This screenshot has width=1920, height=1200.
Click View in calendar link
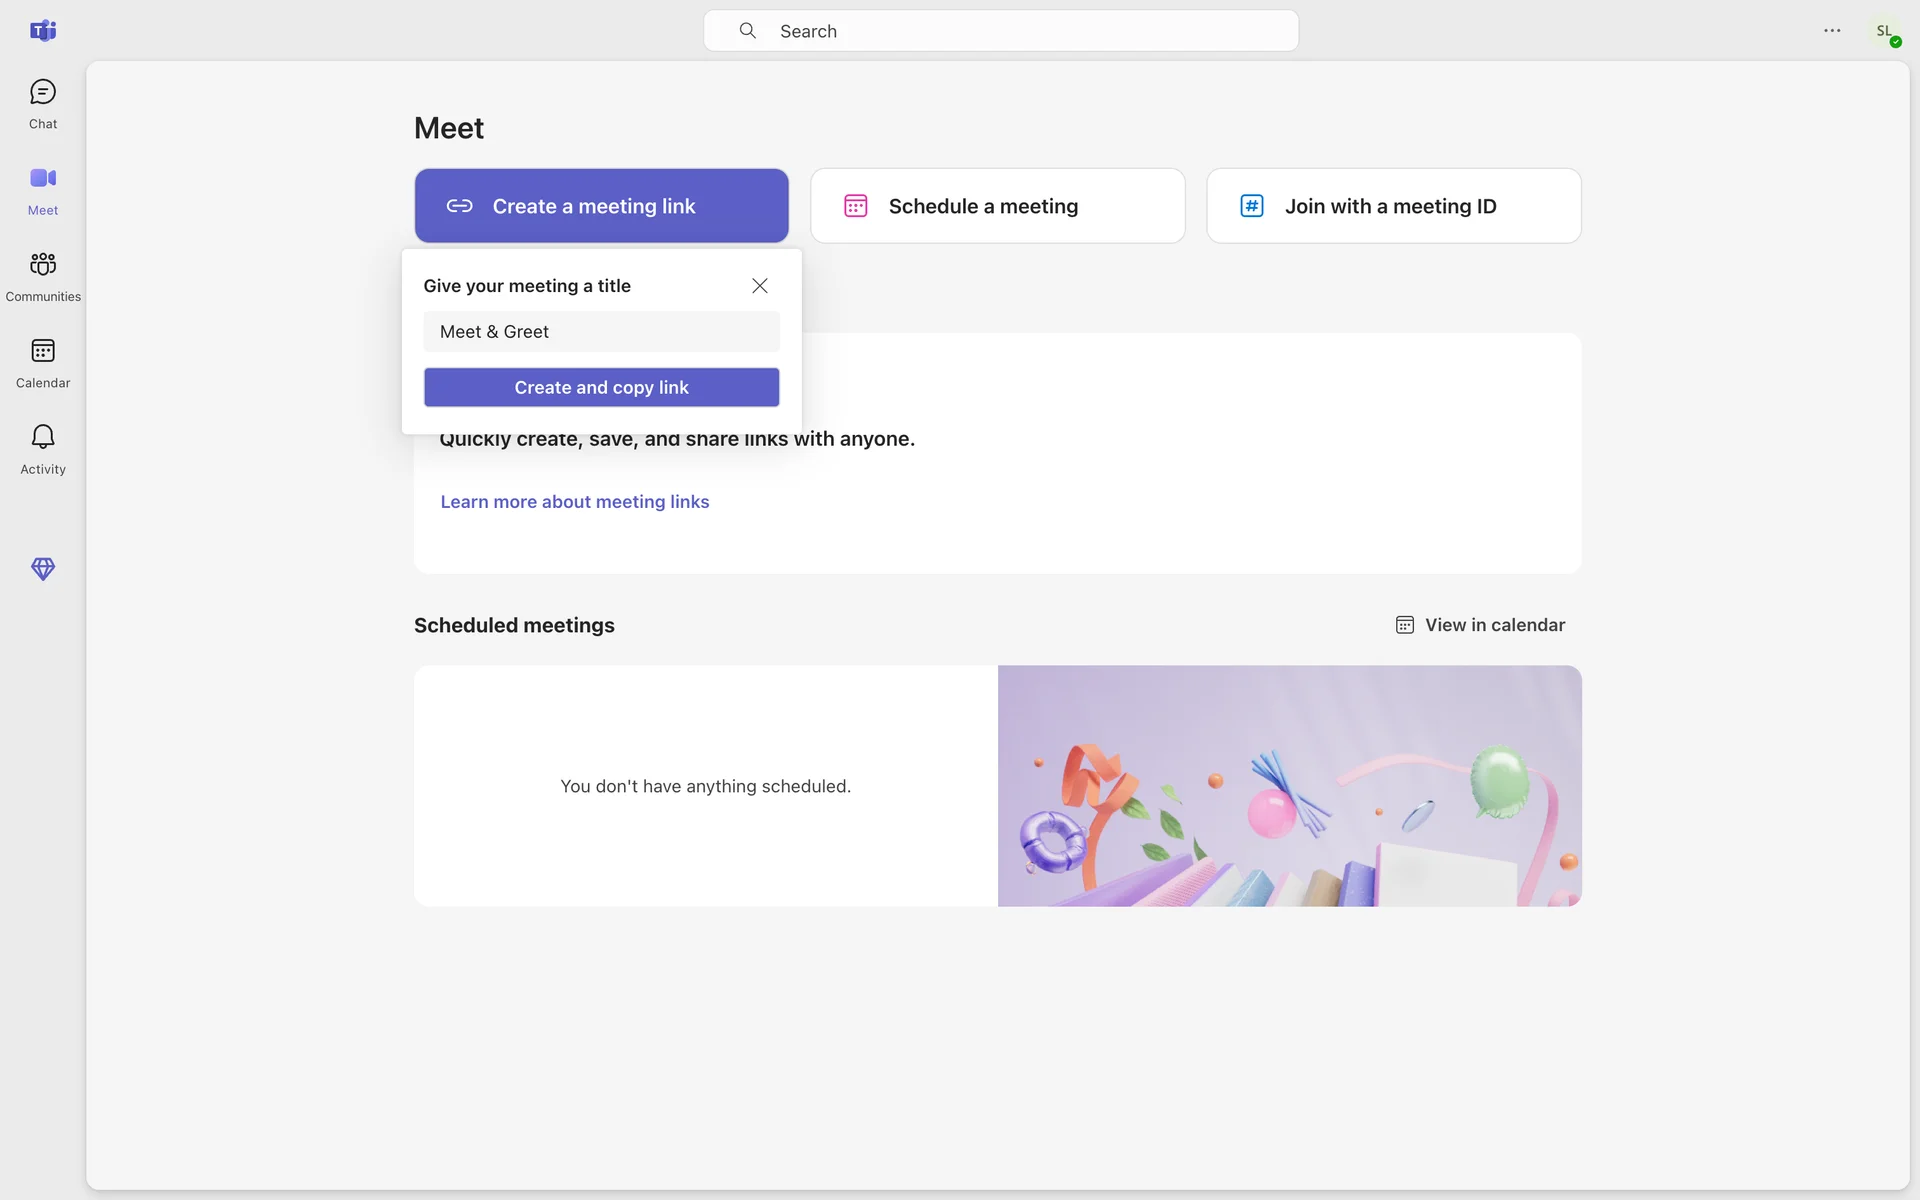click(x=1481, y=625)
